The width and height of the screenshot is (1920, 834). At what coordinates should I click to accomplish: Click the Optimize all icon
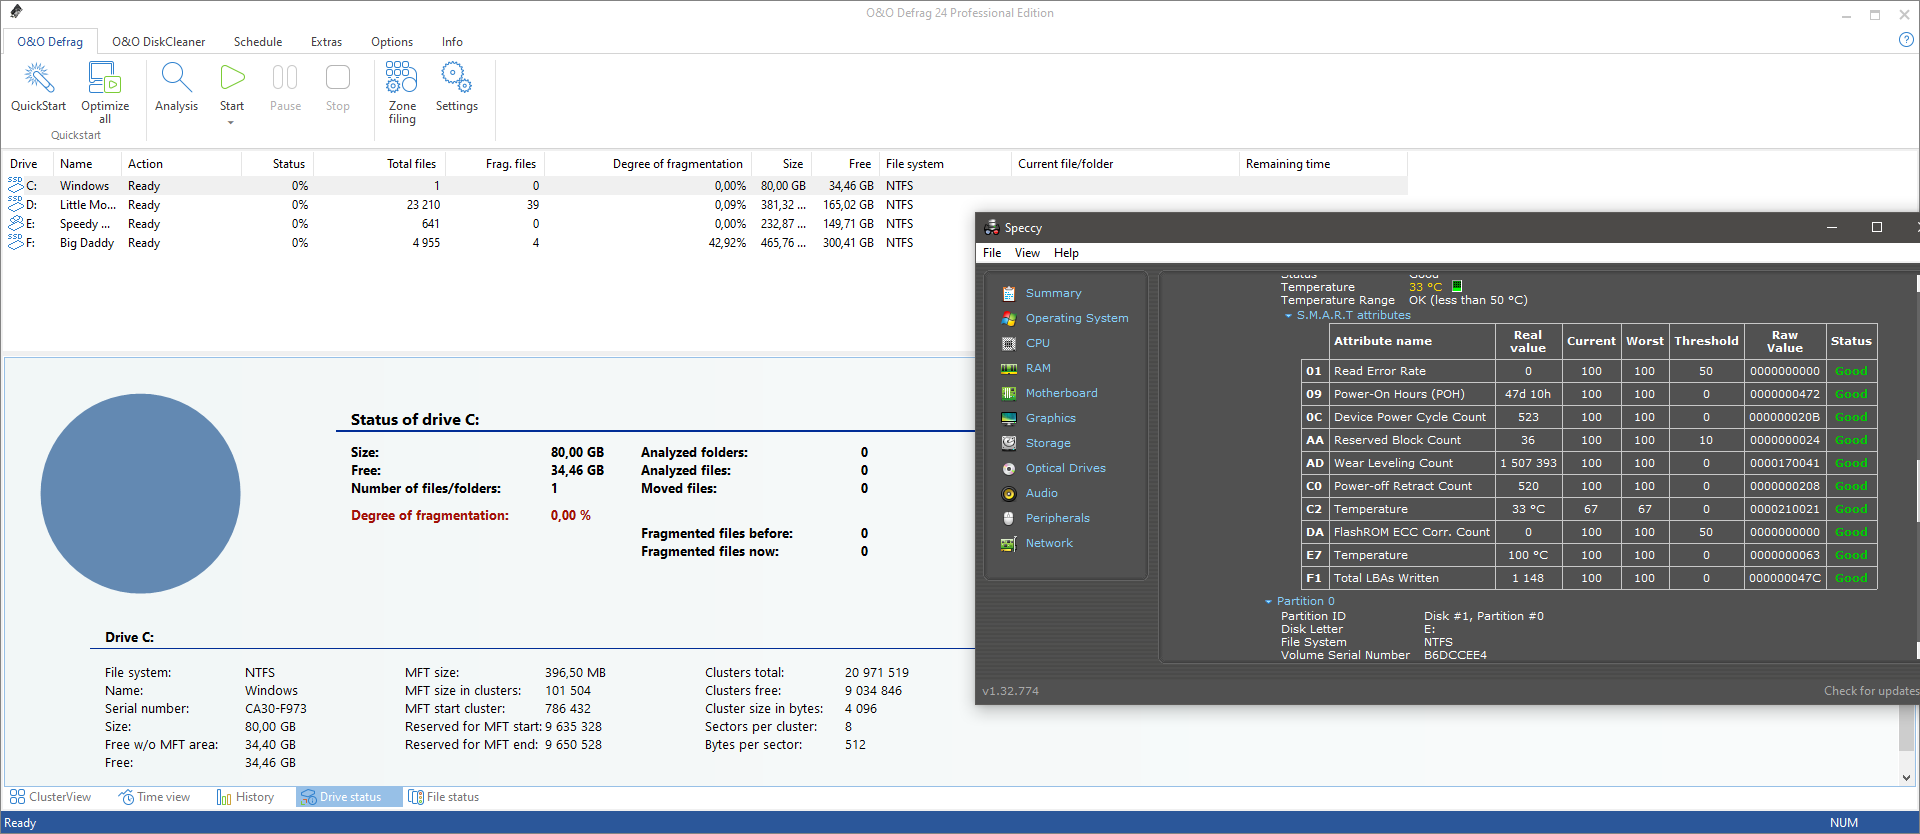(105, 78)
